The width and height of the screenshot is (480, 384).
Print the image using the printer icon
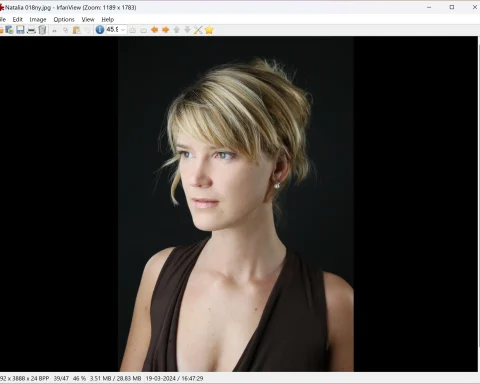pyautogui.click(x=31, y=30)
